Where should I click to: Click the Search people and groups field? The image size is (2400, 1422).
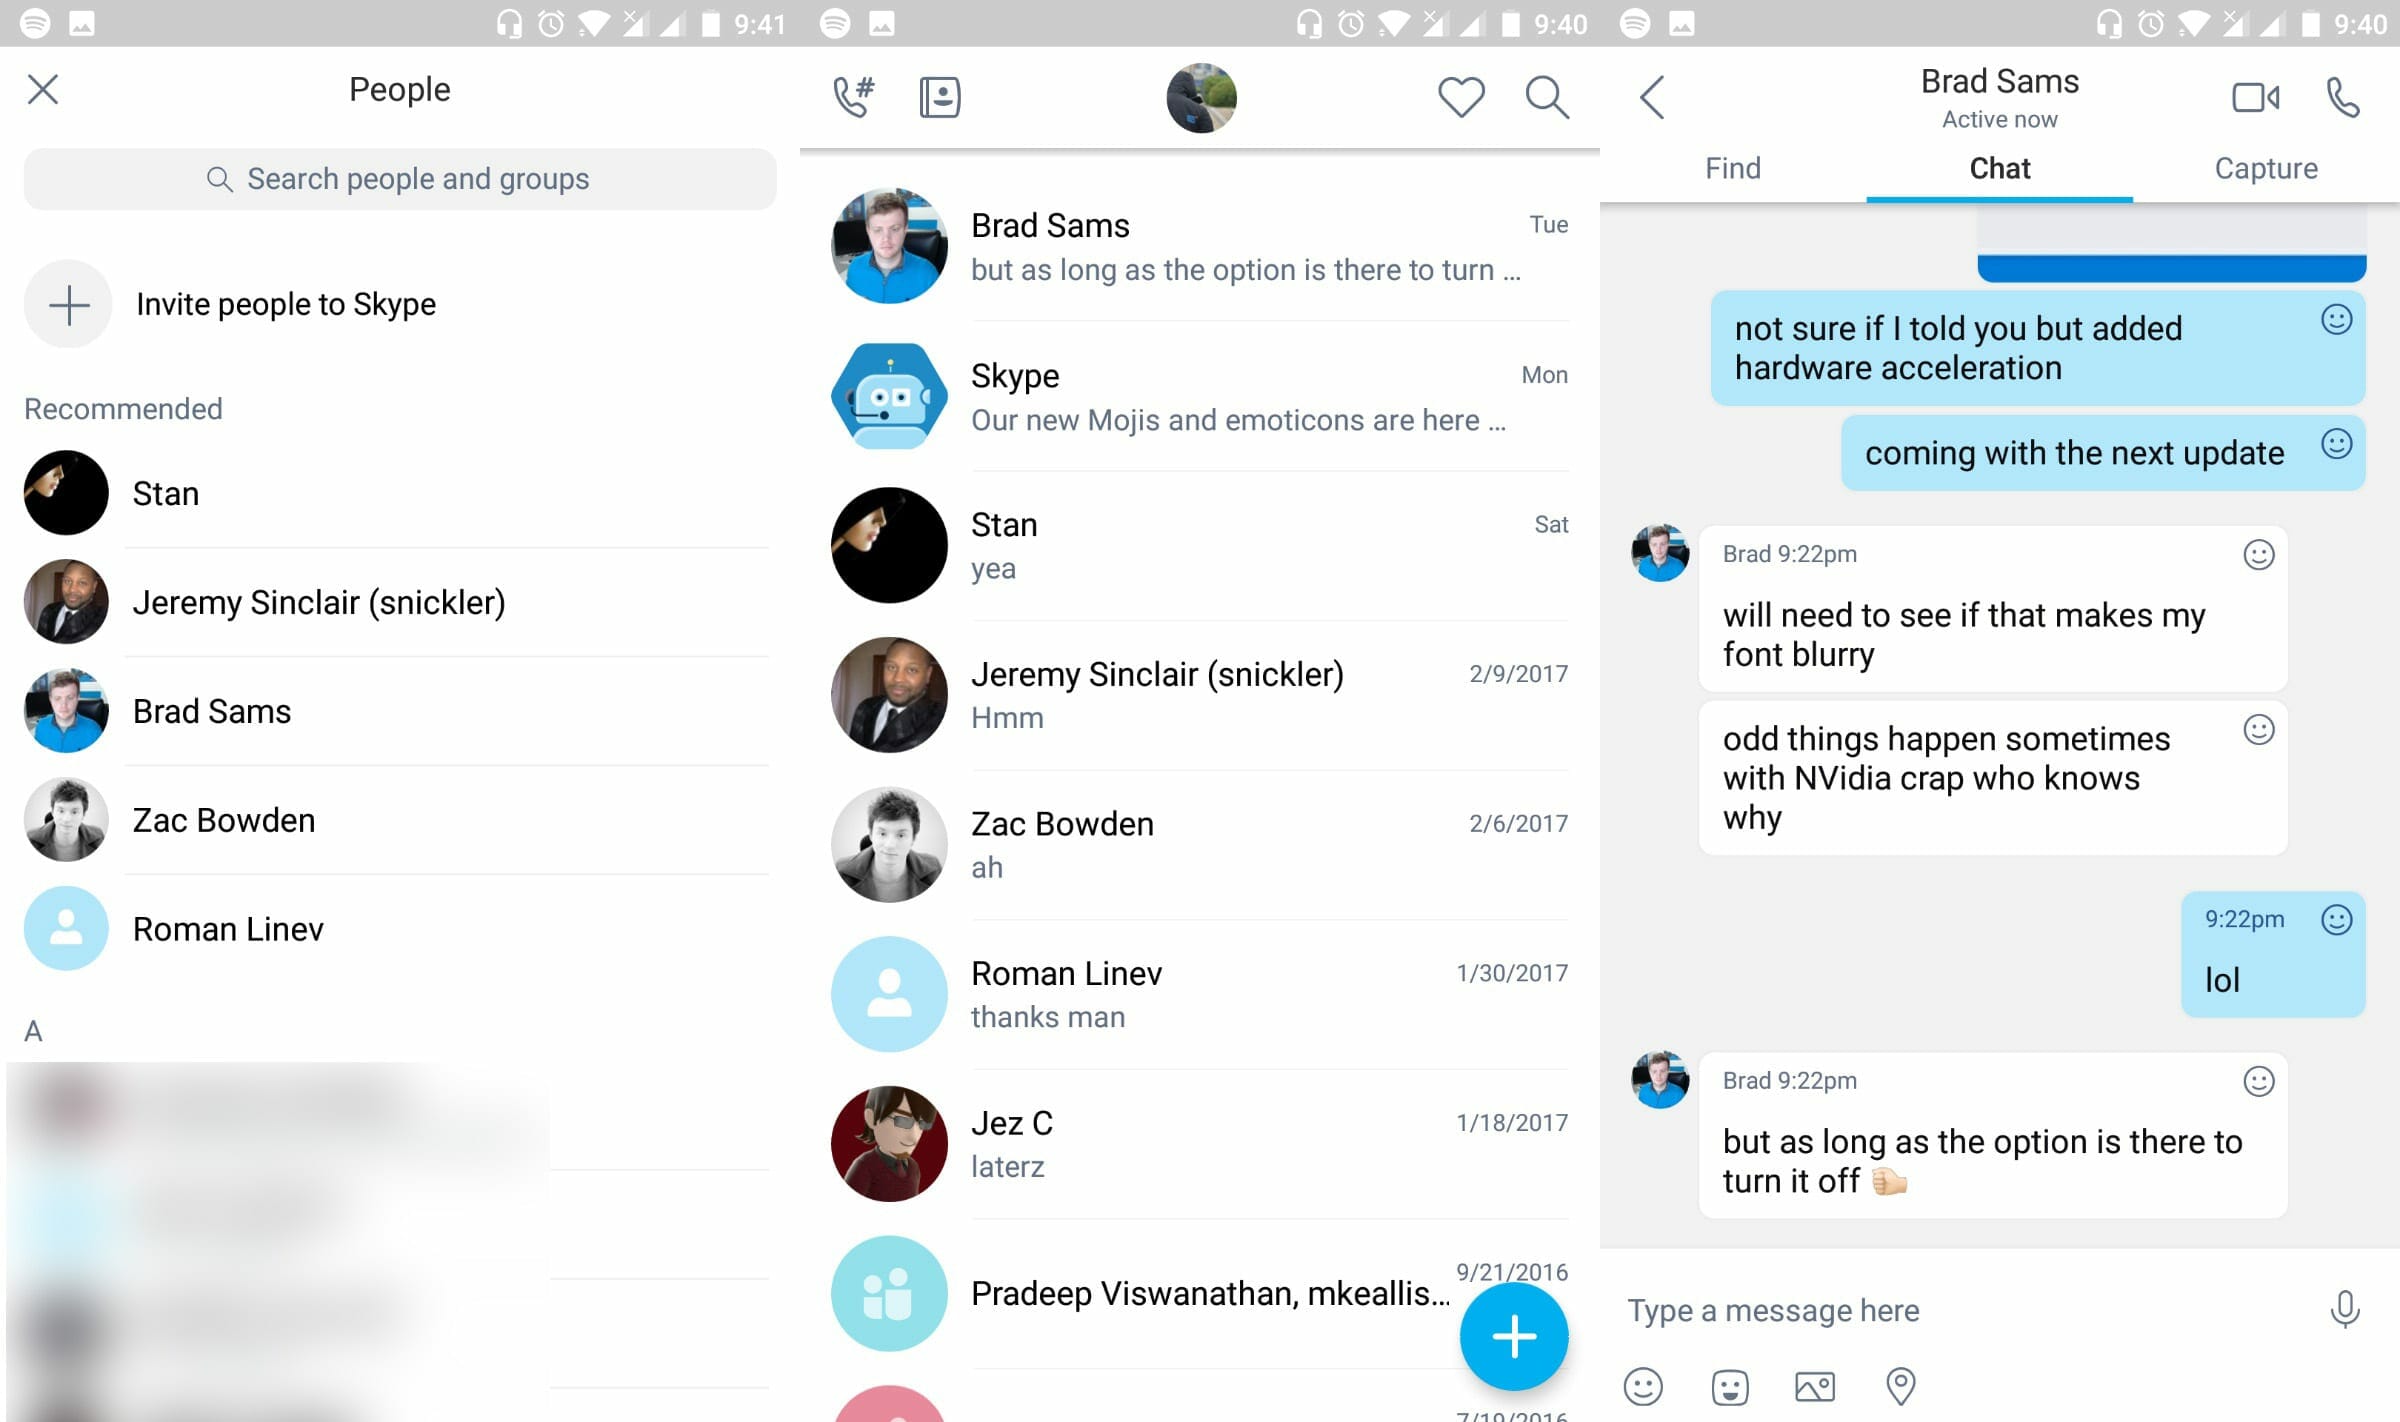(x=398, y=178)
